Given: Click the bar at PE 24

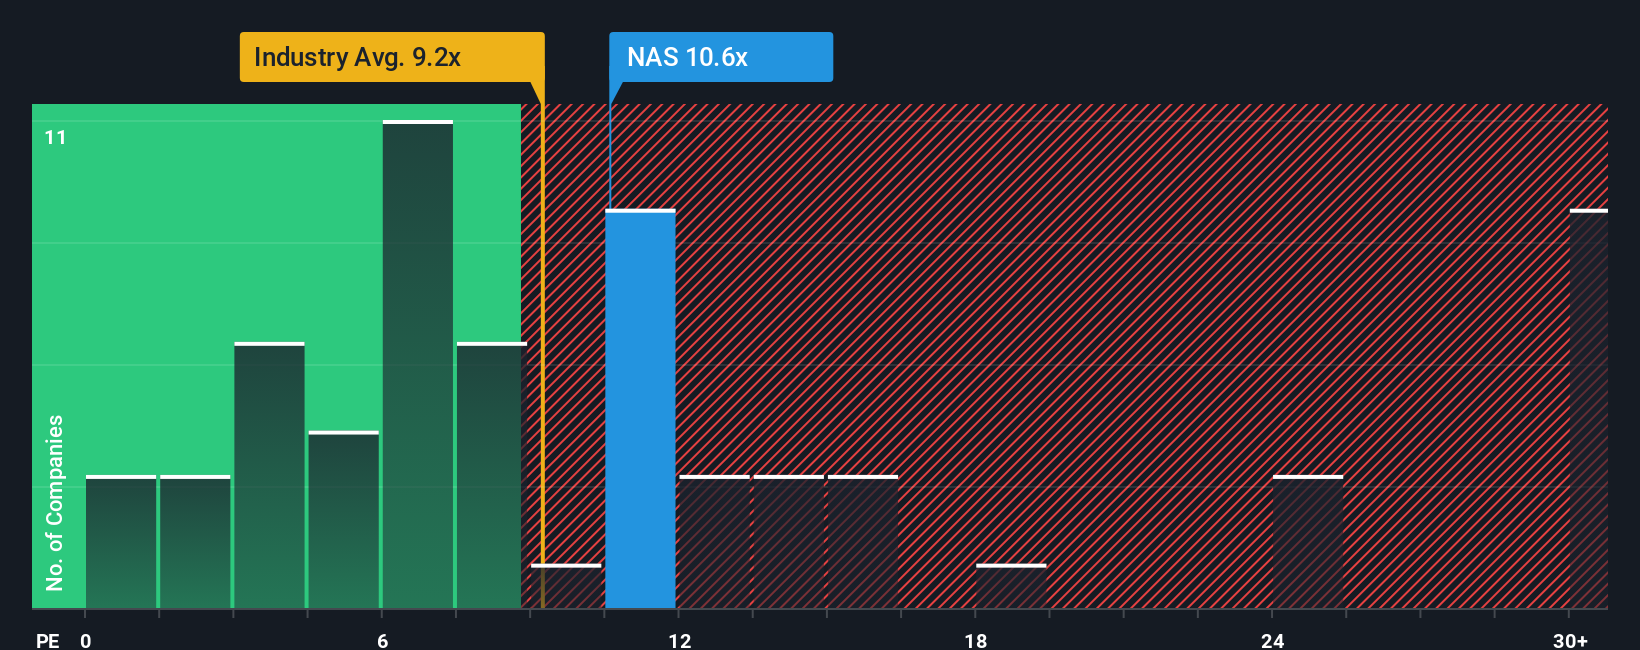Looking at the screenshot, I should (x=1308, y=542).
